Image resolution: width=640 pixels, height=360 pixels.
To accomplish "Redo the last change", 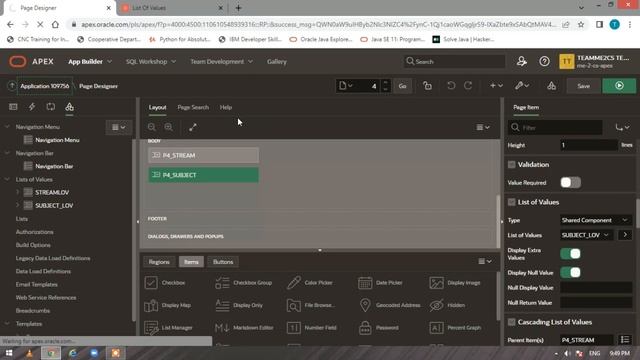I will (x=468, y=86).
